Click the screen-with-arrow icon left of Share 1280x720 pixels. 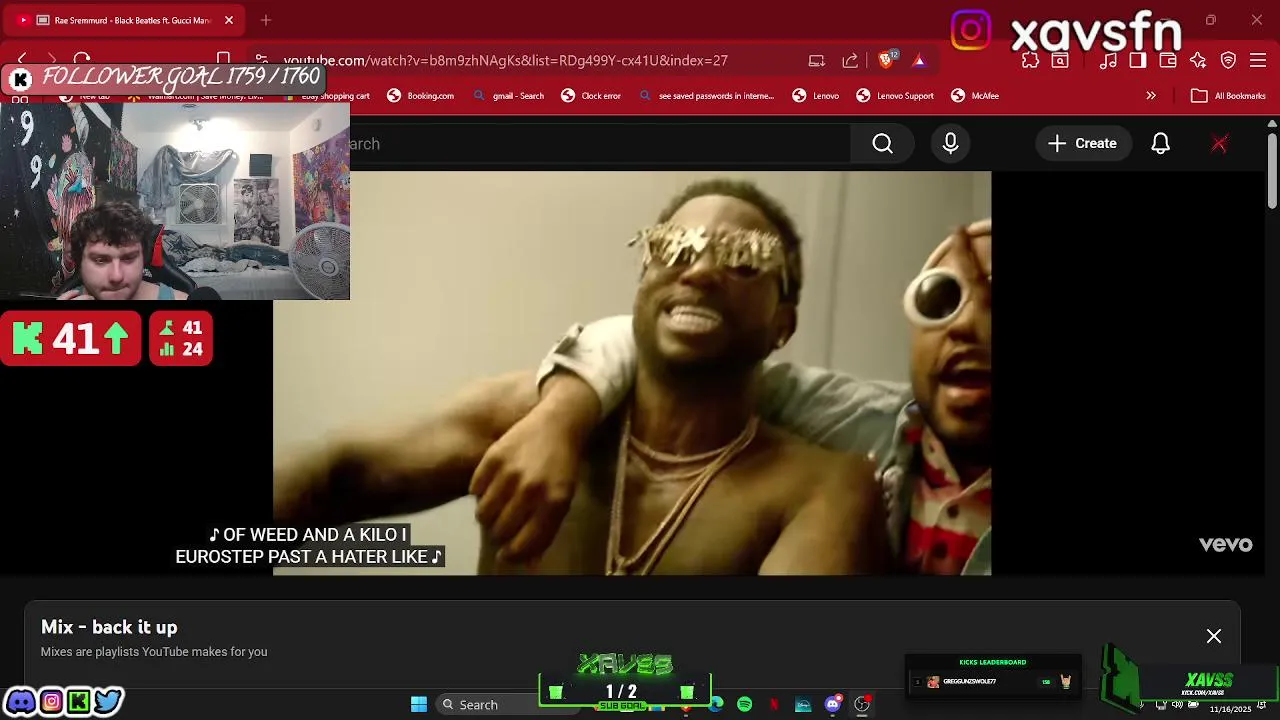click(817, 60)
